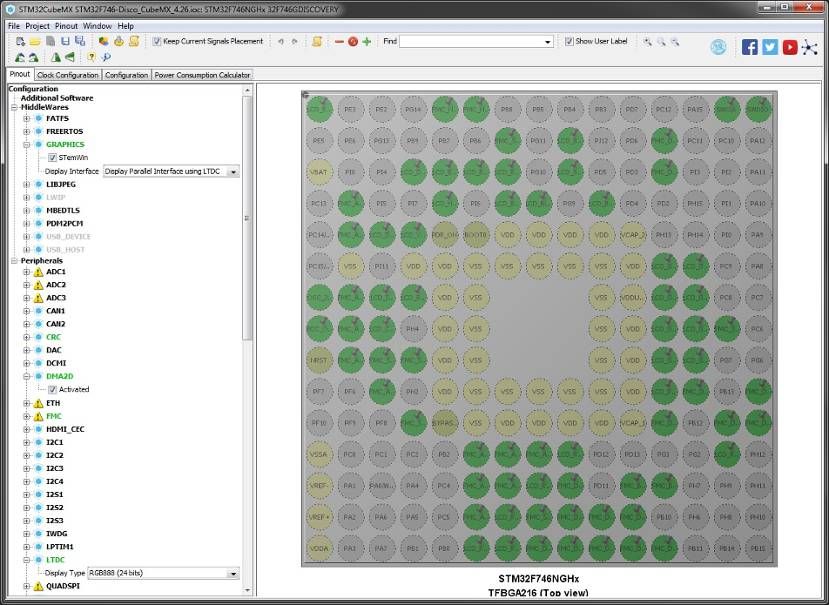Uncheck the Activated checkbox under DMA2D

(52, 390)
